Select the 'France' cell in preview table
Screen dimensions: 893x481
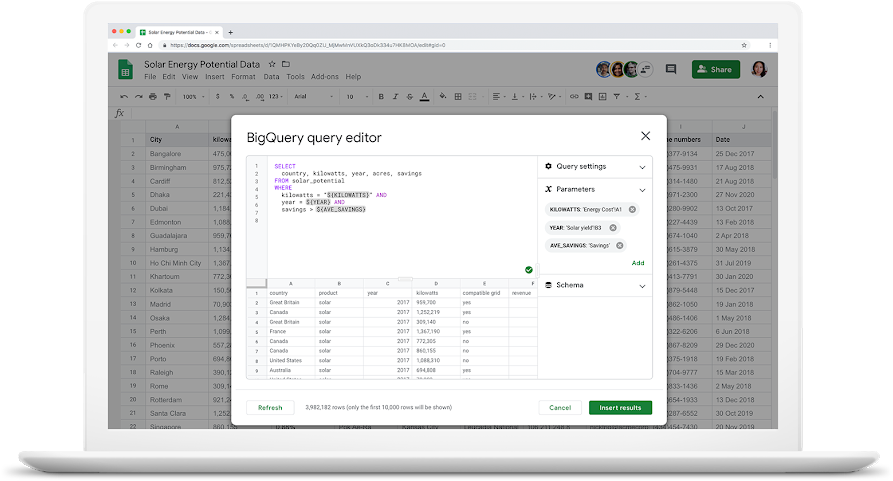point(291,331)
